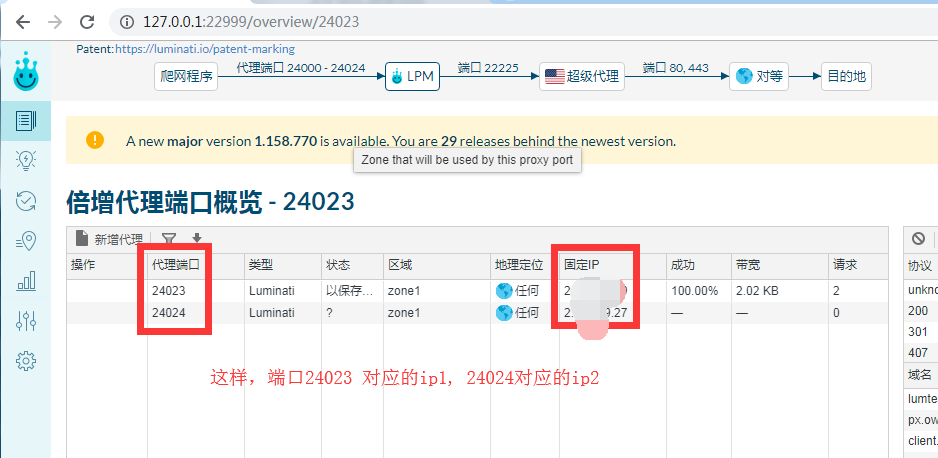Sort by the 状态 column header
Image resolution: width=938 pixels, height=458 pixels.
click(x=352, y=265)
